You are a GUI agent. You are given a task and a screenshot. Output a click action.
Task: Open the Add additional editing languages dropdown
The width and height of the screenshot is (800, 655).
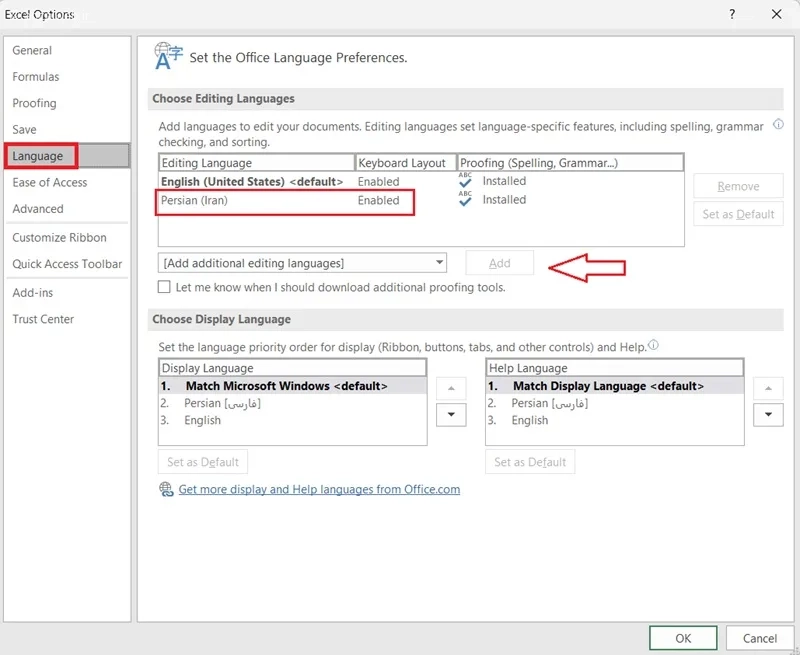(x=302, y=263)
